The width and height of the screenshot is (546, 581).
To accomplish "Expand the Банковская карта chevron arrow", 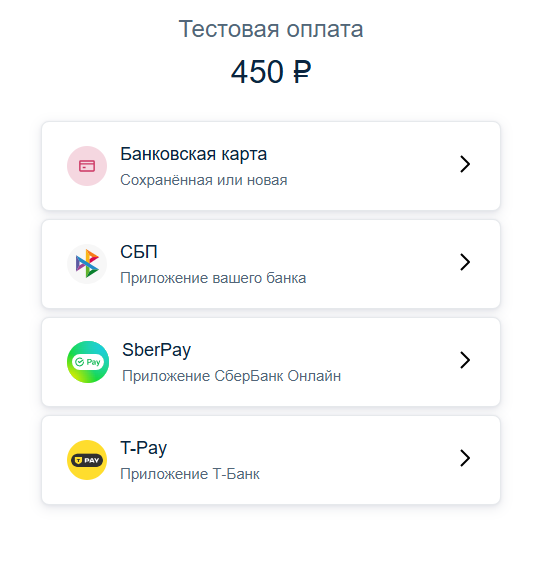I will click(x=465, y=164).
